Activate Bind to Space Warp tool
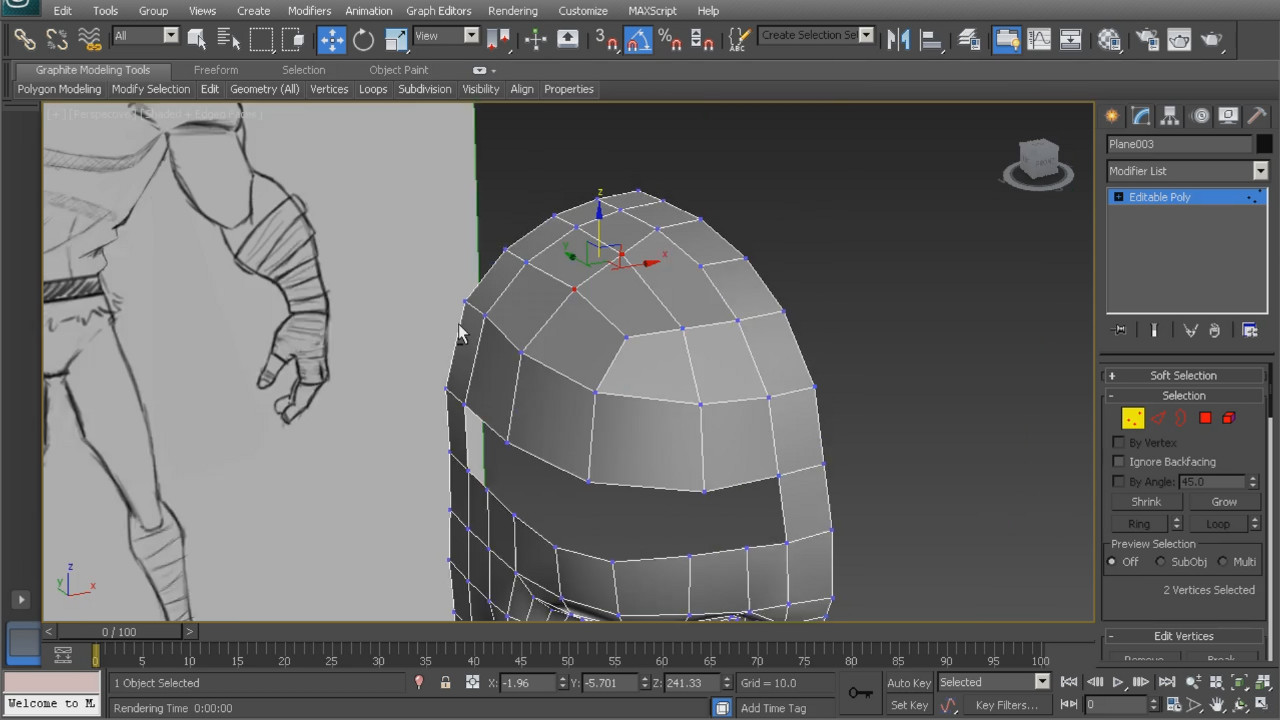This screenshot has width=1280, height=720. 89,39
